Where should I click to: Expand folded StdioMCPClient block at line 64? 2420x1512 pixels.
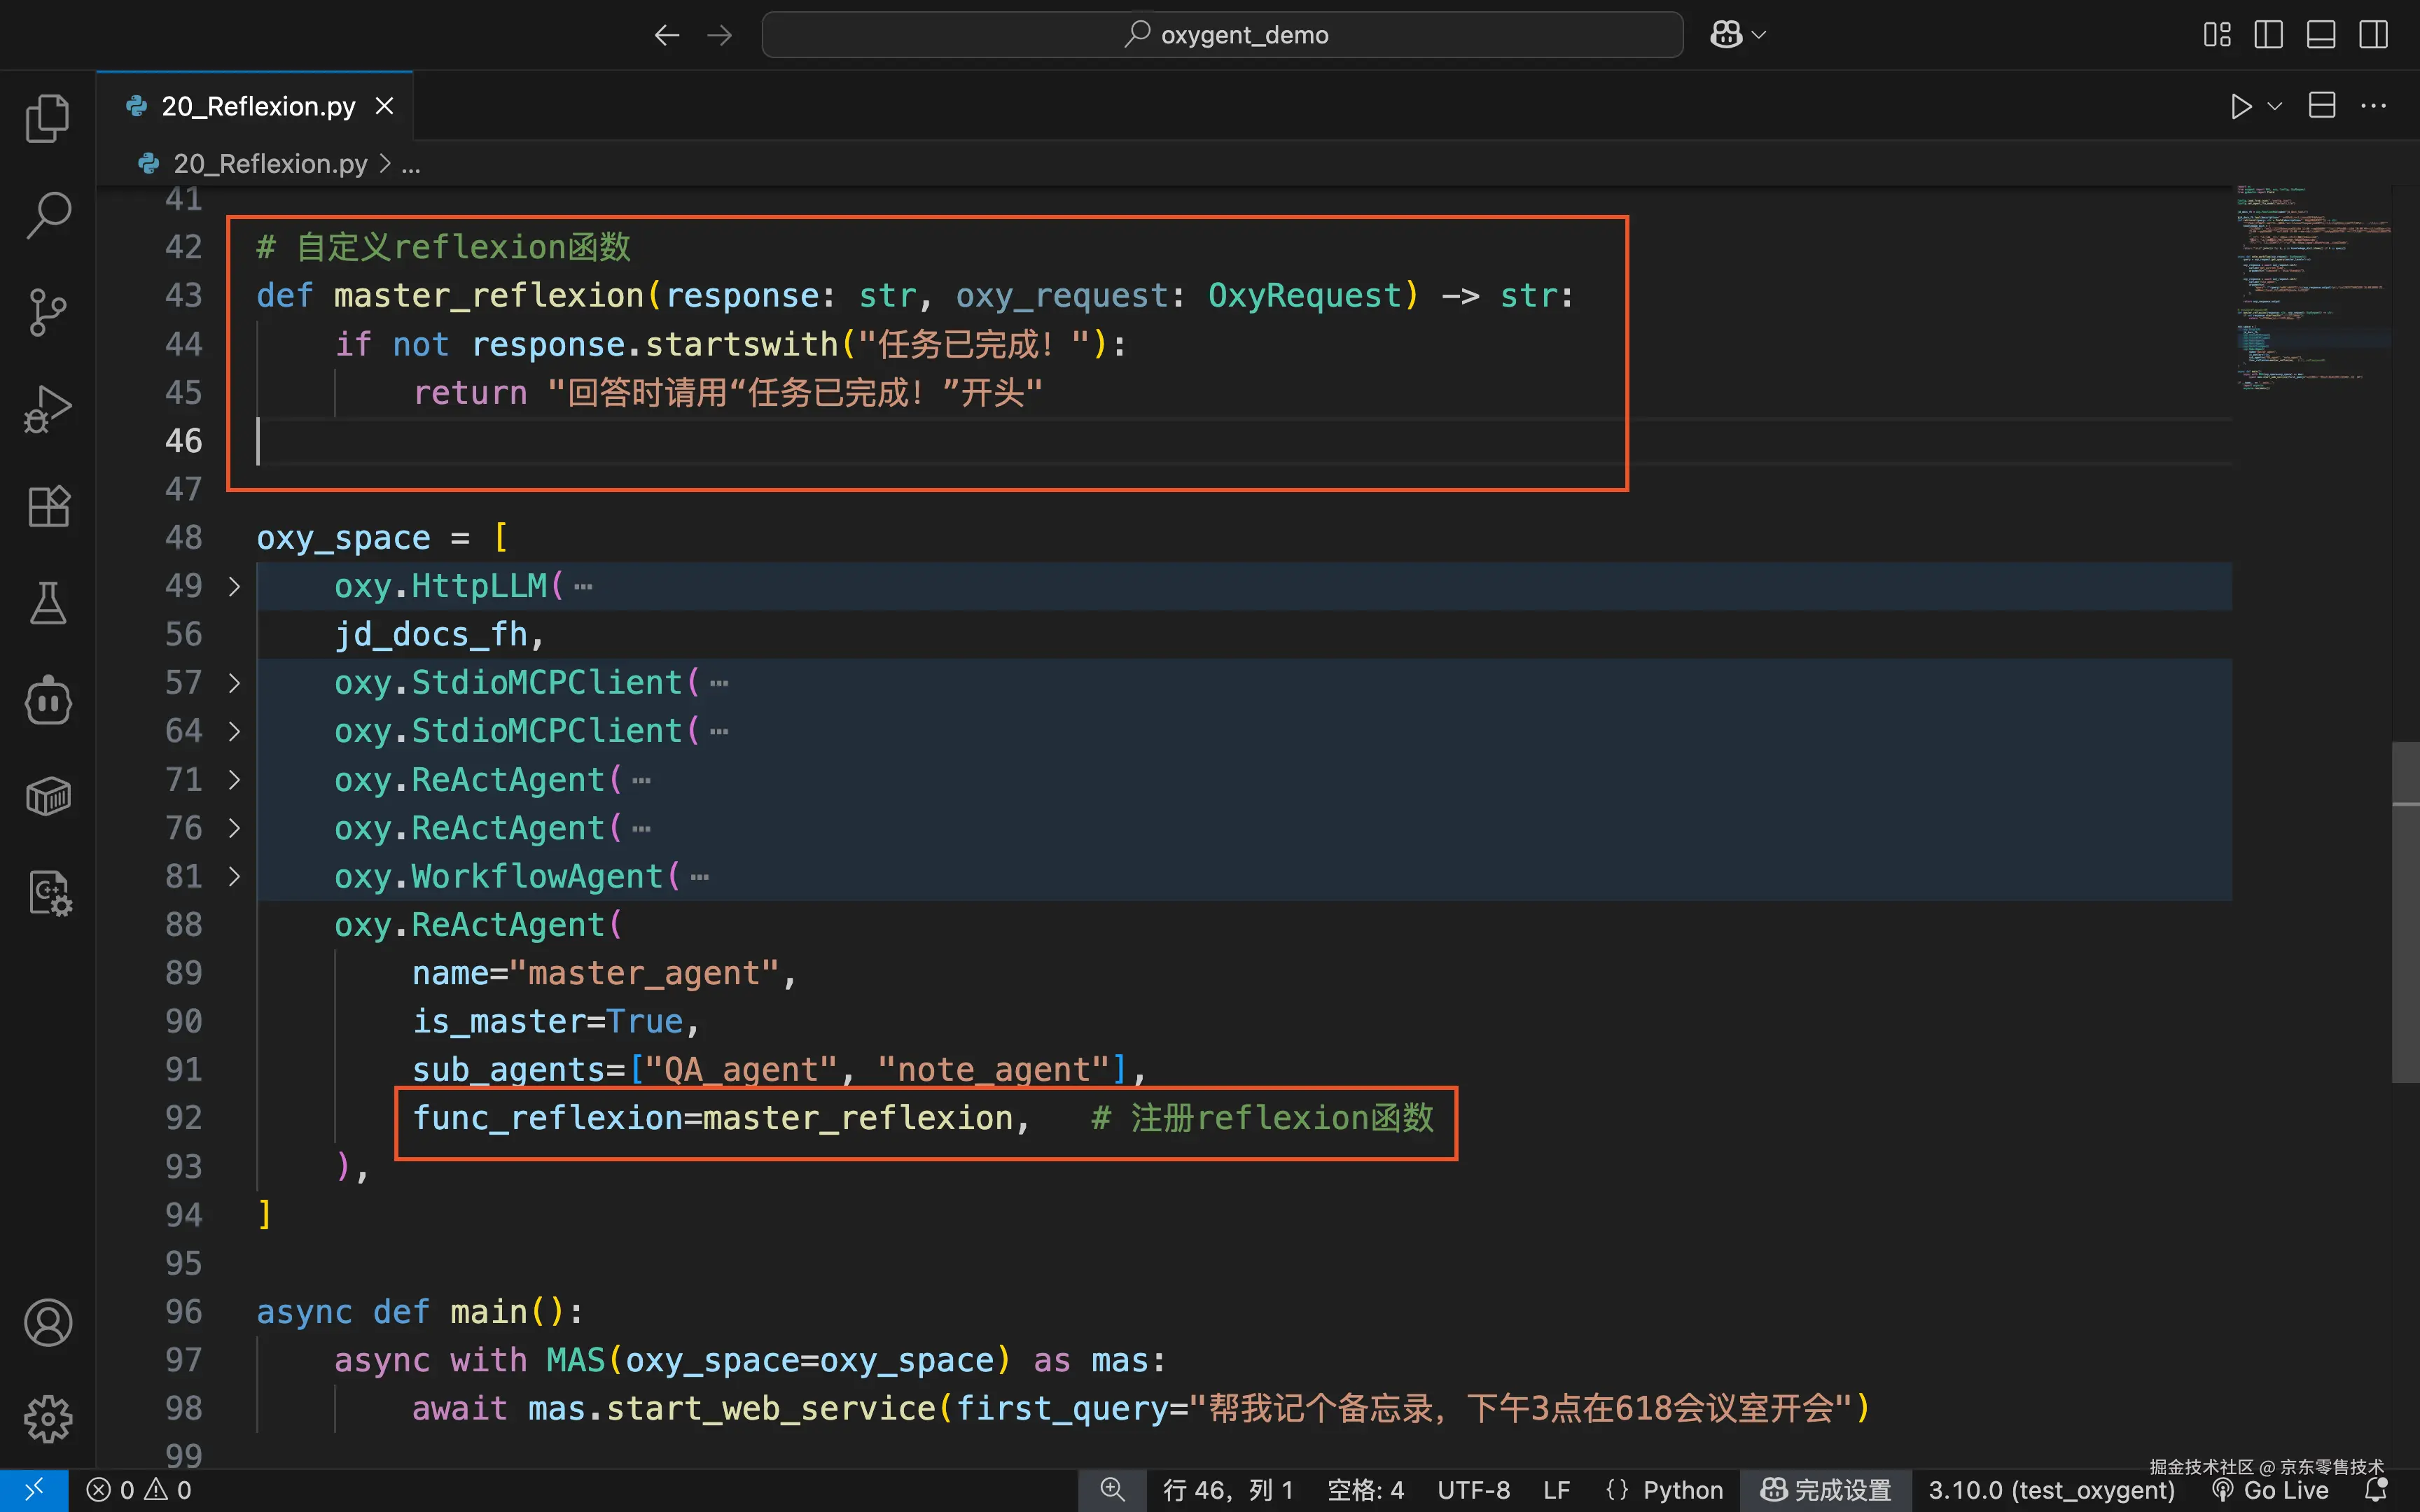click(234, 731)
